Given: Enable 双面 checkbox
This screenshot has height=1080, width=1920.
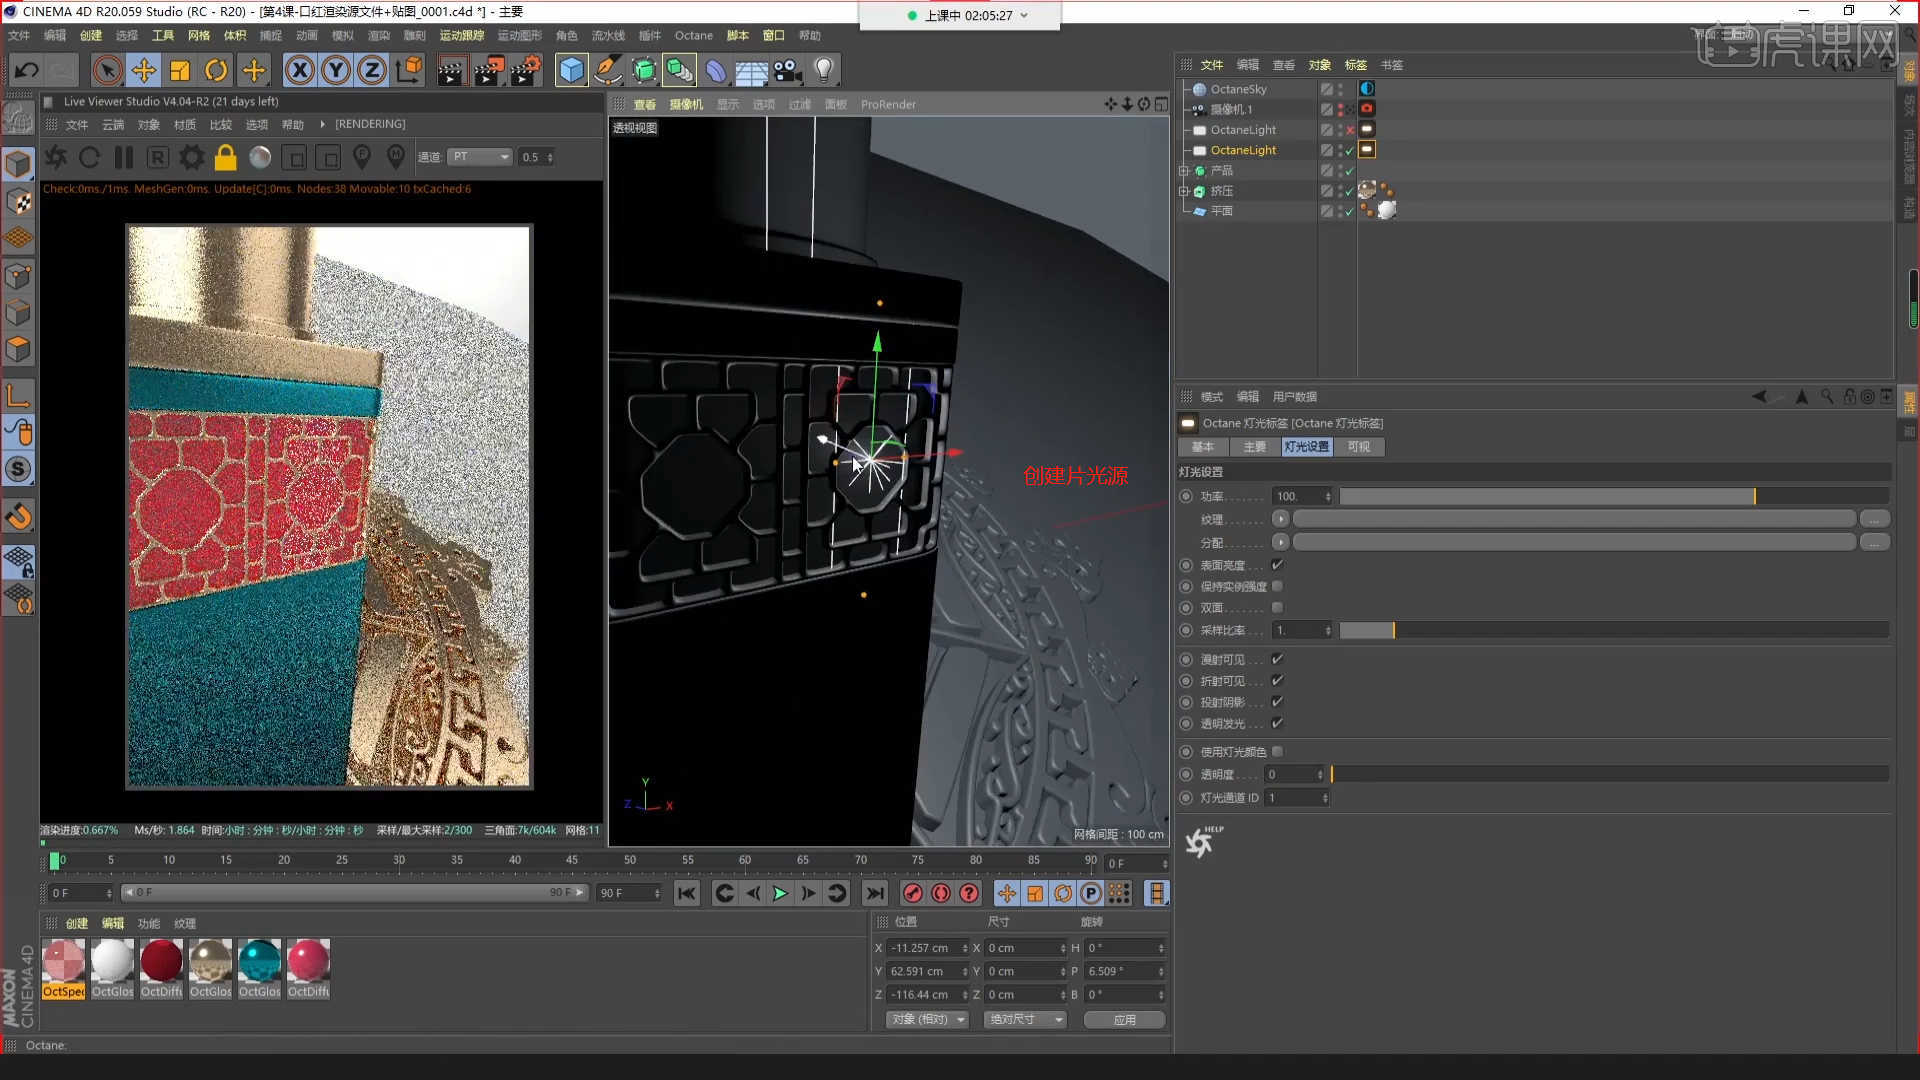Looking at the screenshot, I should tap(1277, 608).
